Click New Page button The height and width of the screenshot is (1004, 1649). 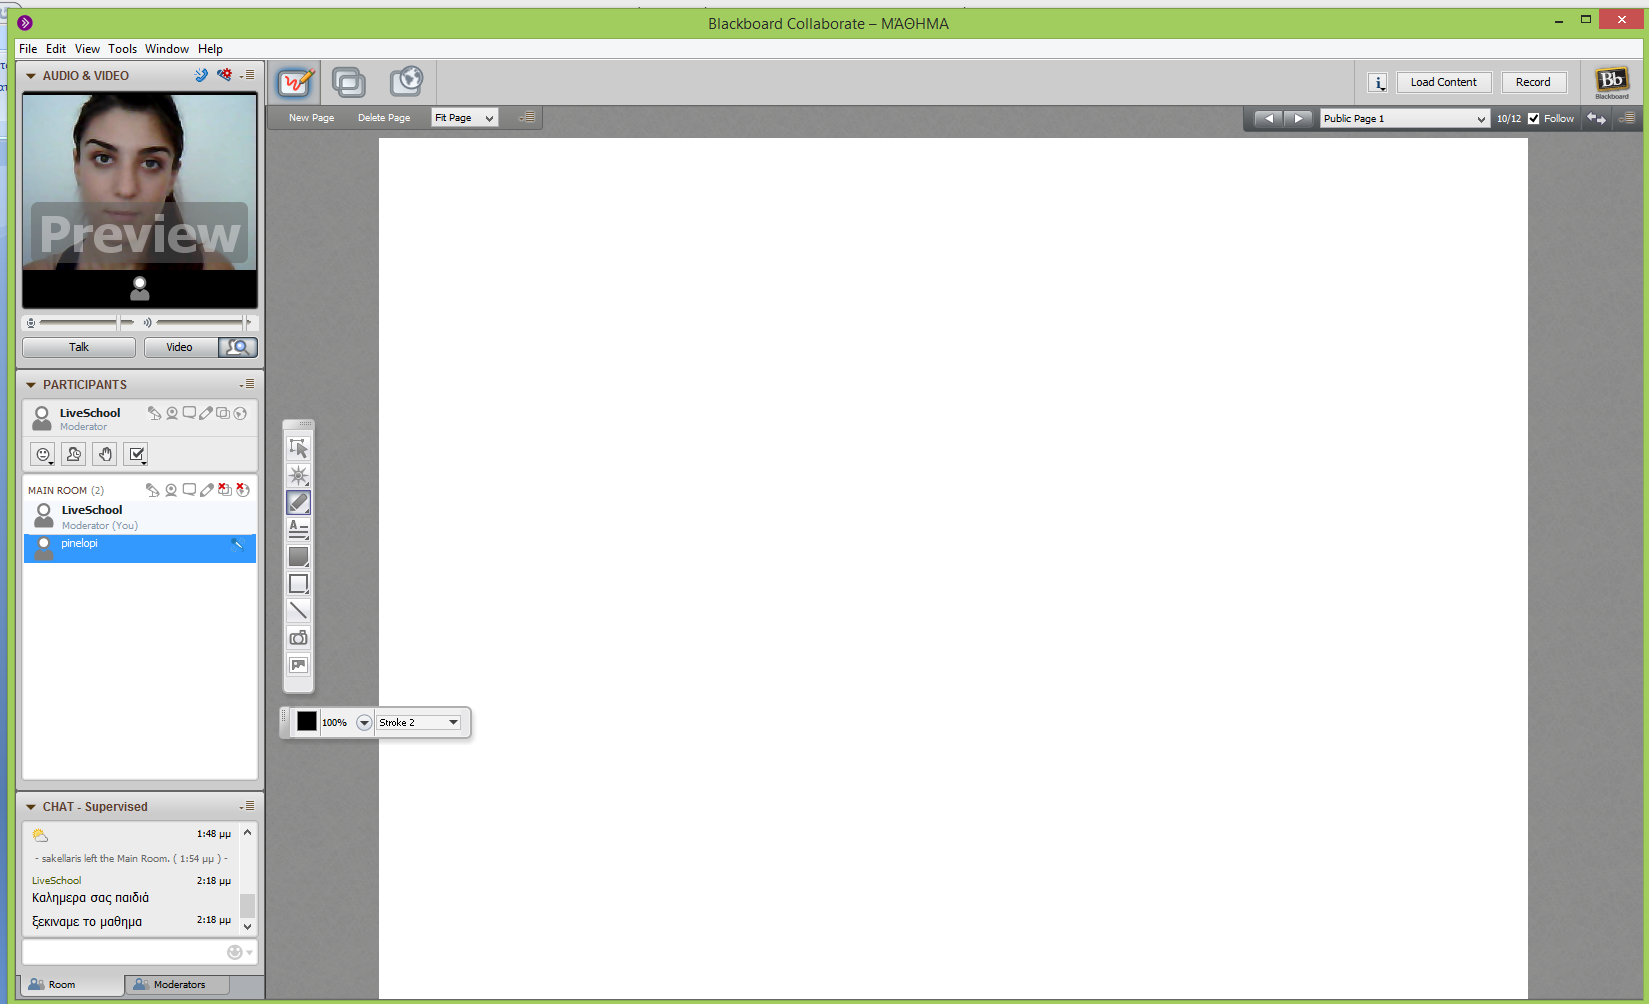pos(311,118)
